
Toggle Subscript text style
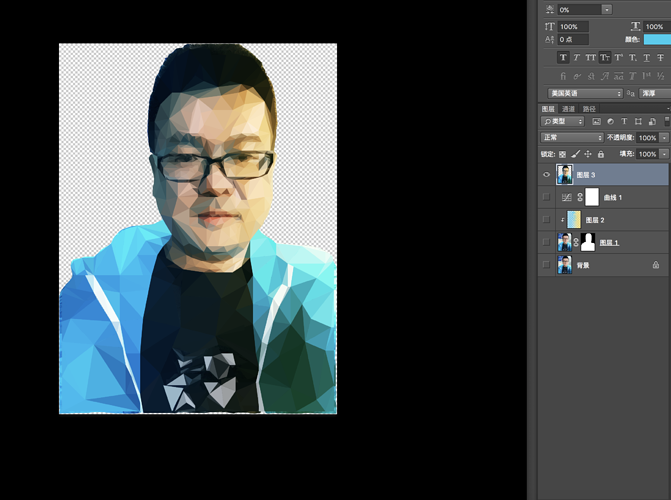tap(632, 57)
